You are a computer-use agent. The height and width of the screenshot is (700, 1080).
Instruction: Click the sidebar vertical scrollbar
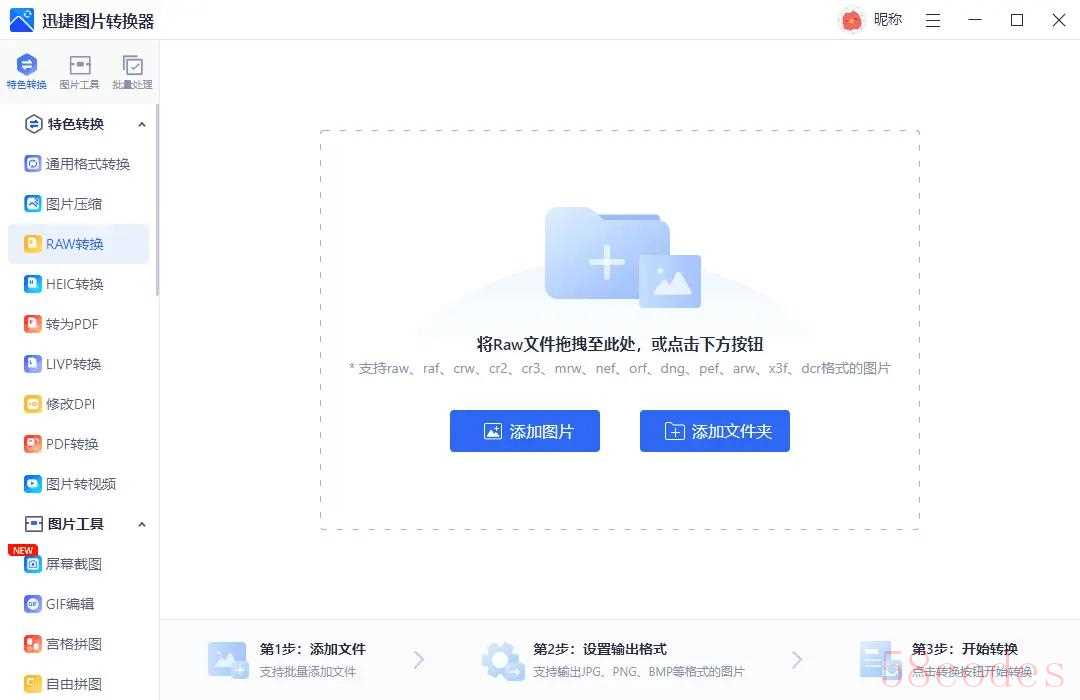157,200
